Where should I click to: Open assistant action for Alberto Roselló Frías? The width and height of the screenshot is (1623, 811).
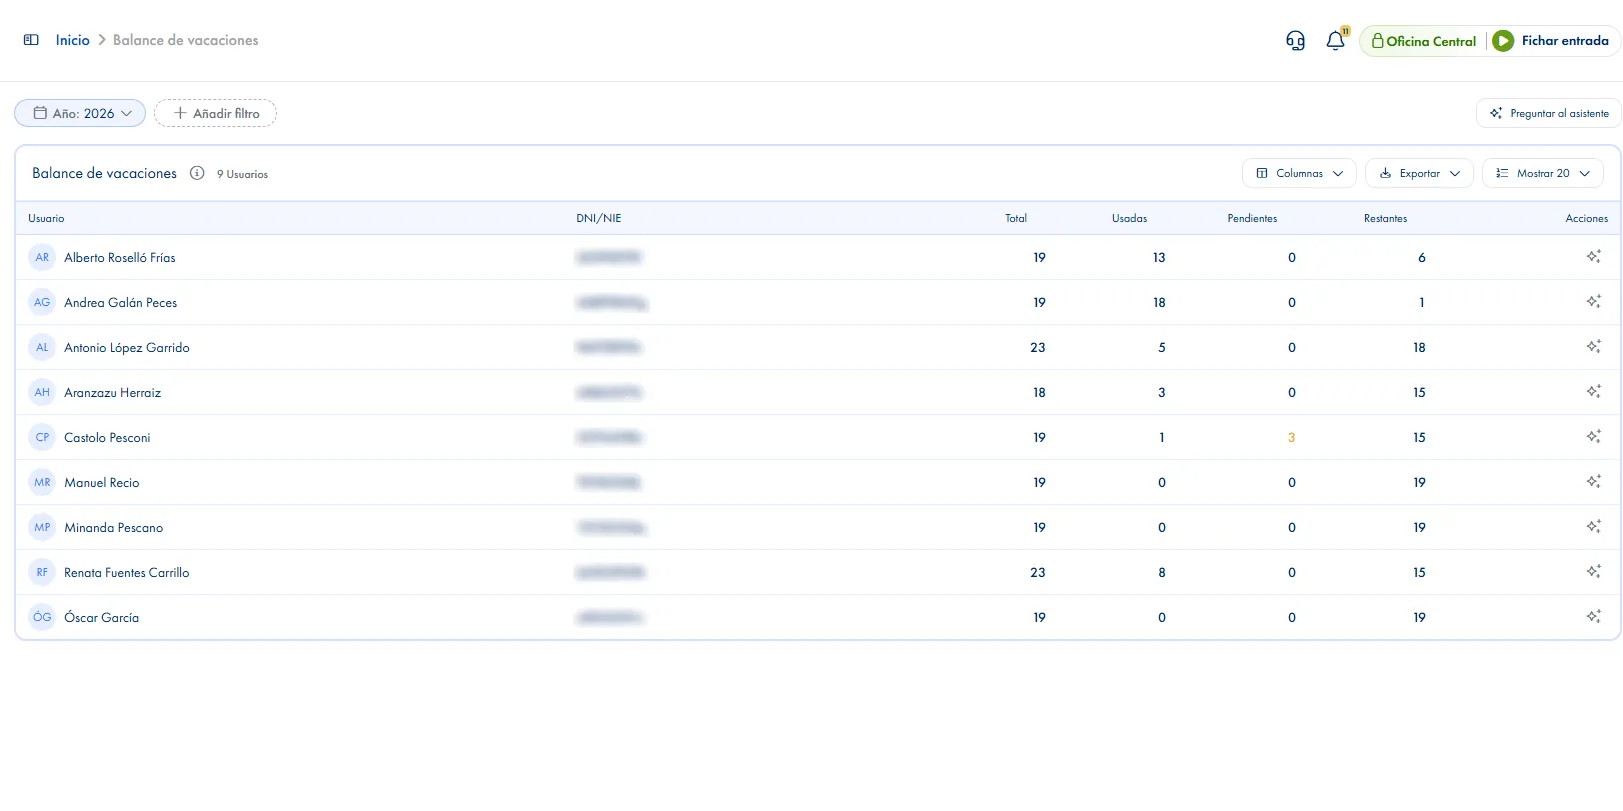click(1593, 257)
